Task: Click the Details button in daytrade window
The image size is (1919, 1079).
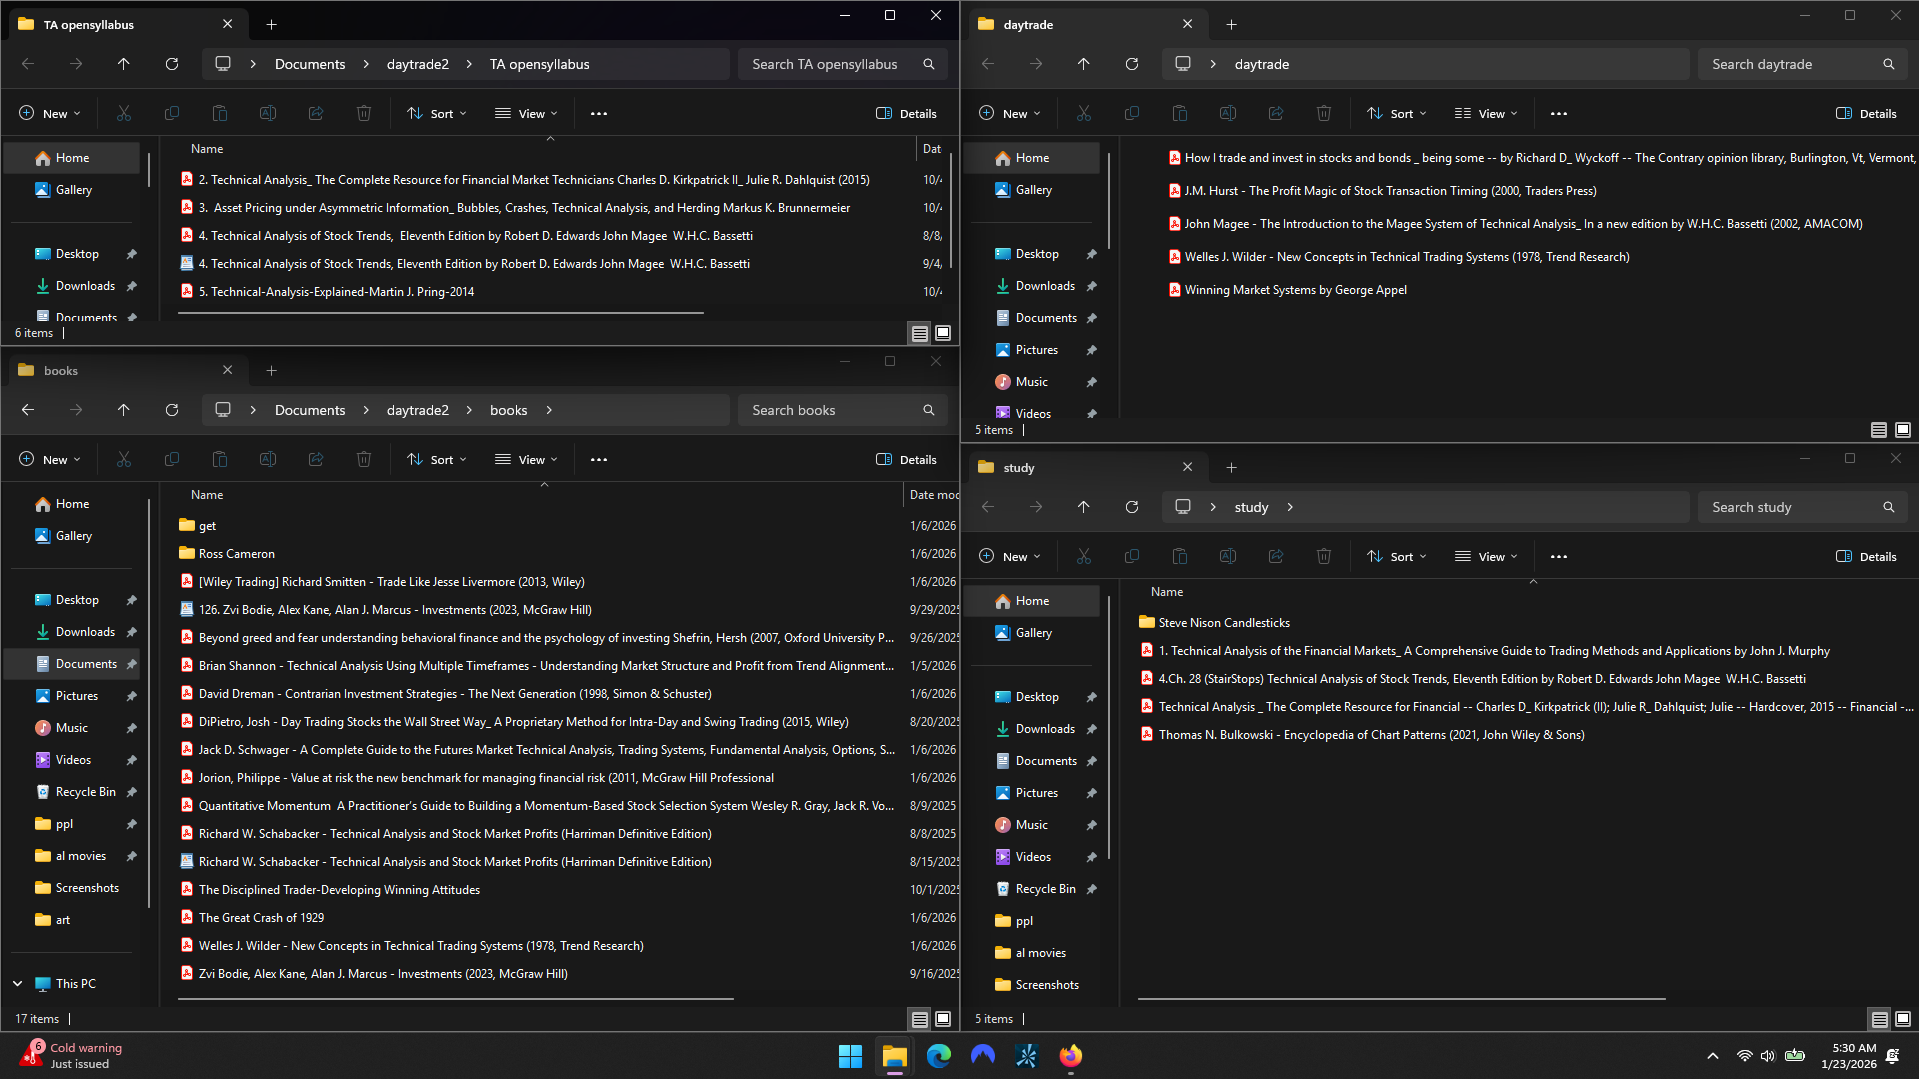Action: (x=1866, y=114)
